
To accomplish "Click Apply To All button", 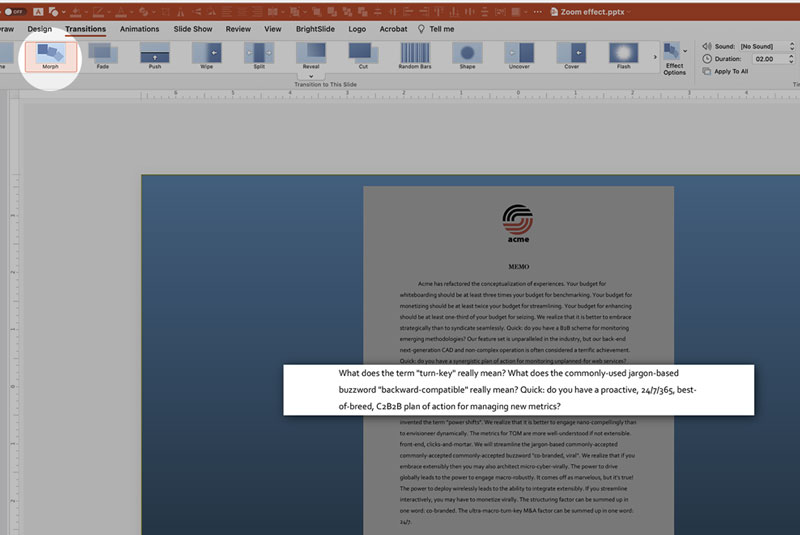I will (x=725, y=71).
